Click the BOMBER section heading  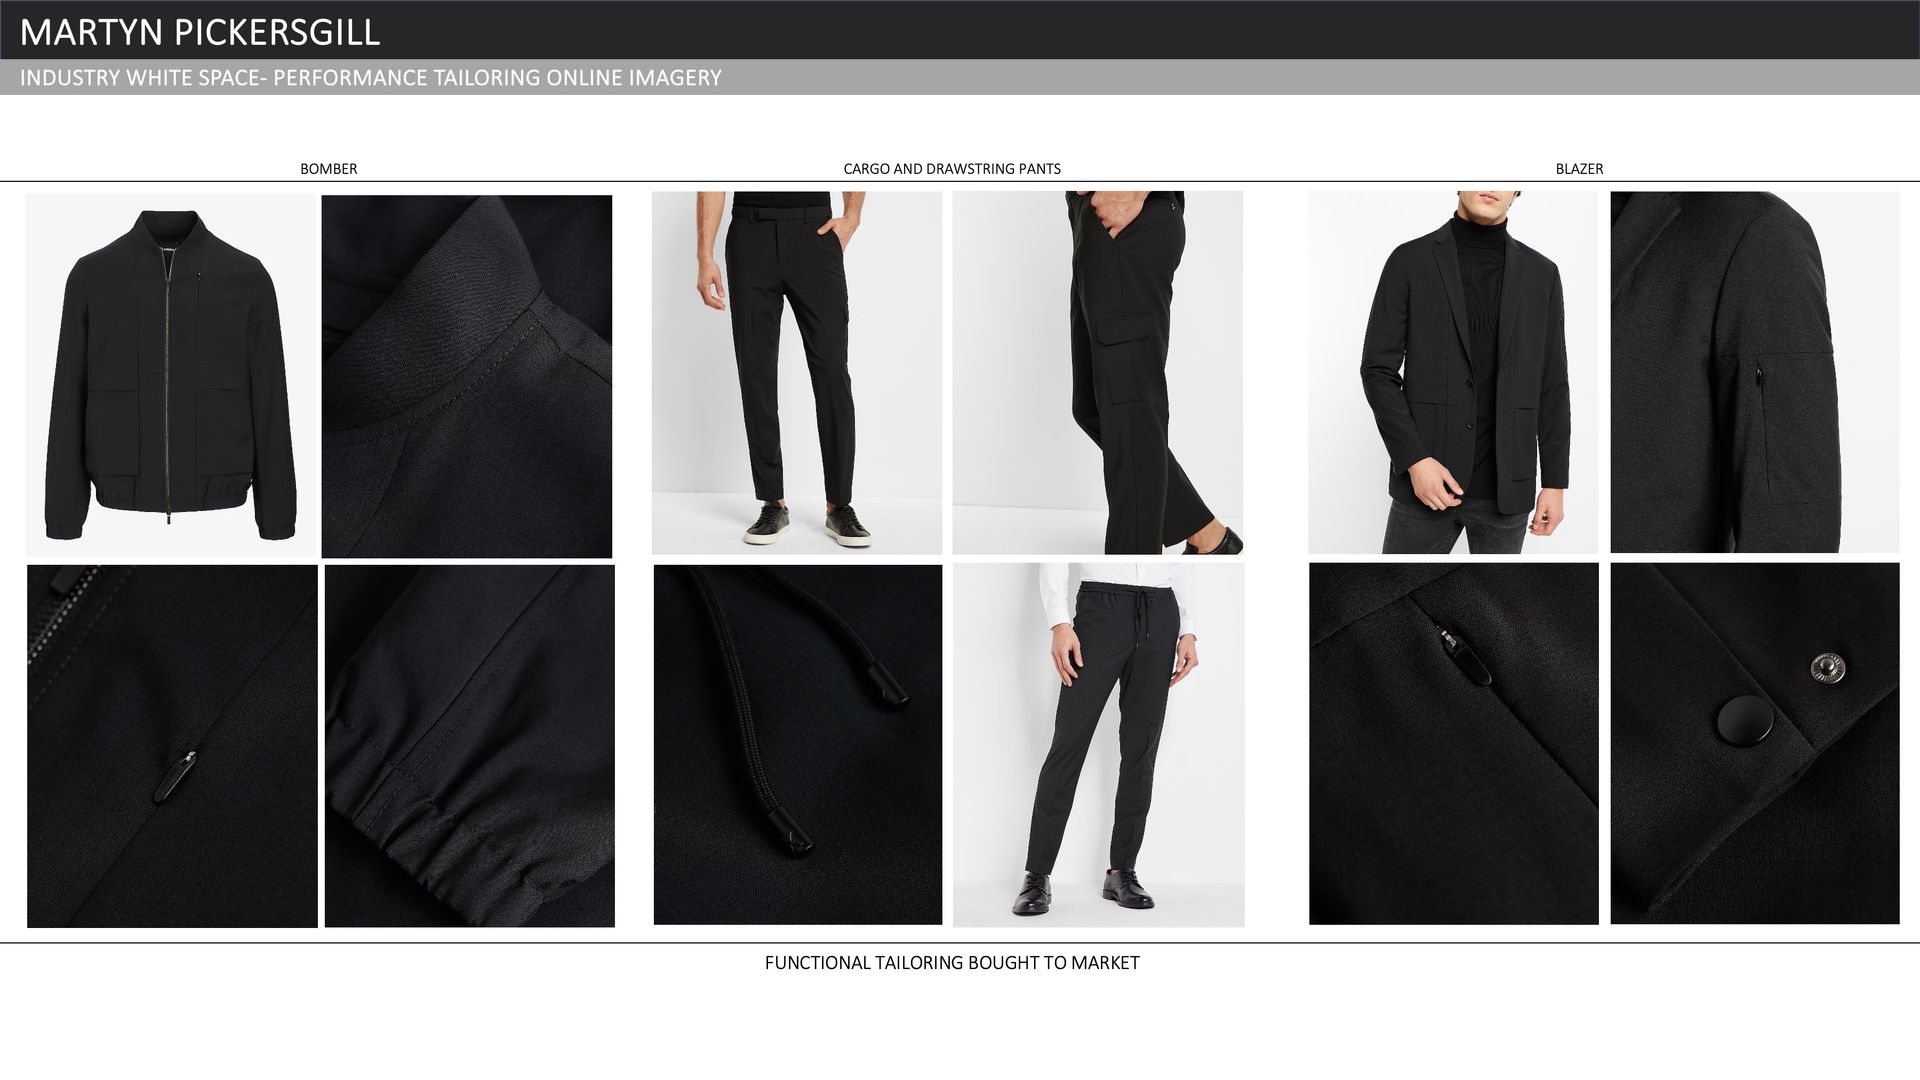tap(328, 169)
